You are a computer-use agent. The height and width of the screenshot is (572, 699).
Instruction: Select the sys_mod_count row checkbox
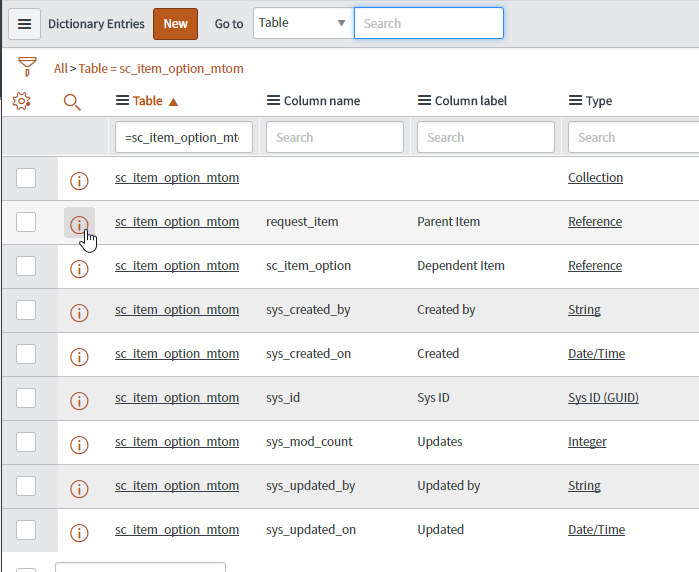(x=26, y=442)
